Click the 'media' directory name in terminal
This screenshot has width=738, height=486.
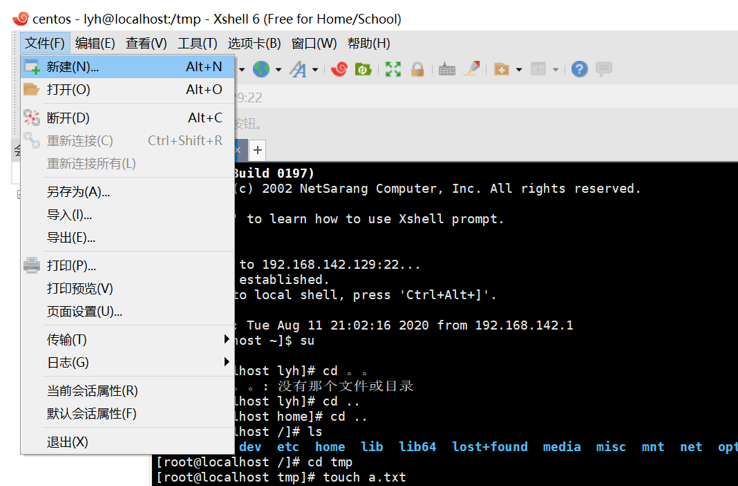point(562,446)
